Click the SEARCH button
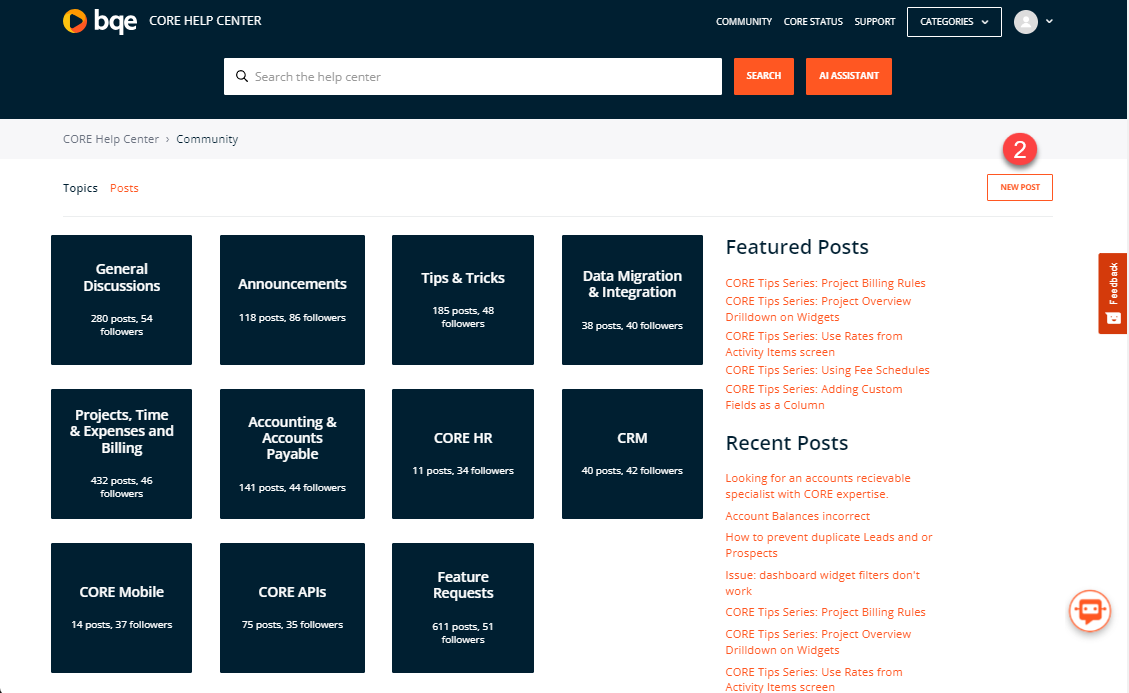The width and height of the screenshot is (1129, 693). click(763, 76)
